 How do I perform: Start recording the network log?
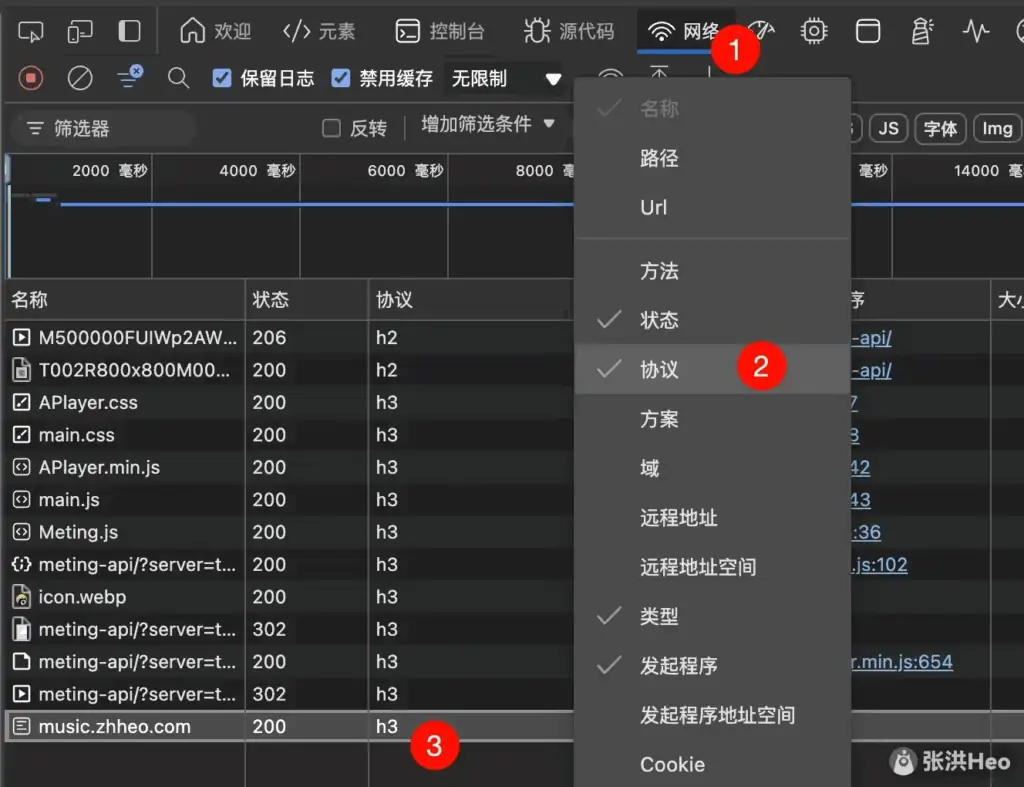click(32, 78)
